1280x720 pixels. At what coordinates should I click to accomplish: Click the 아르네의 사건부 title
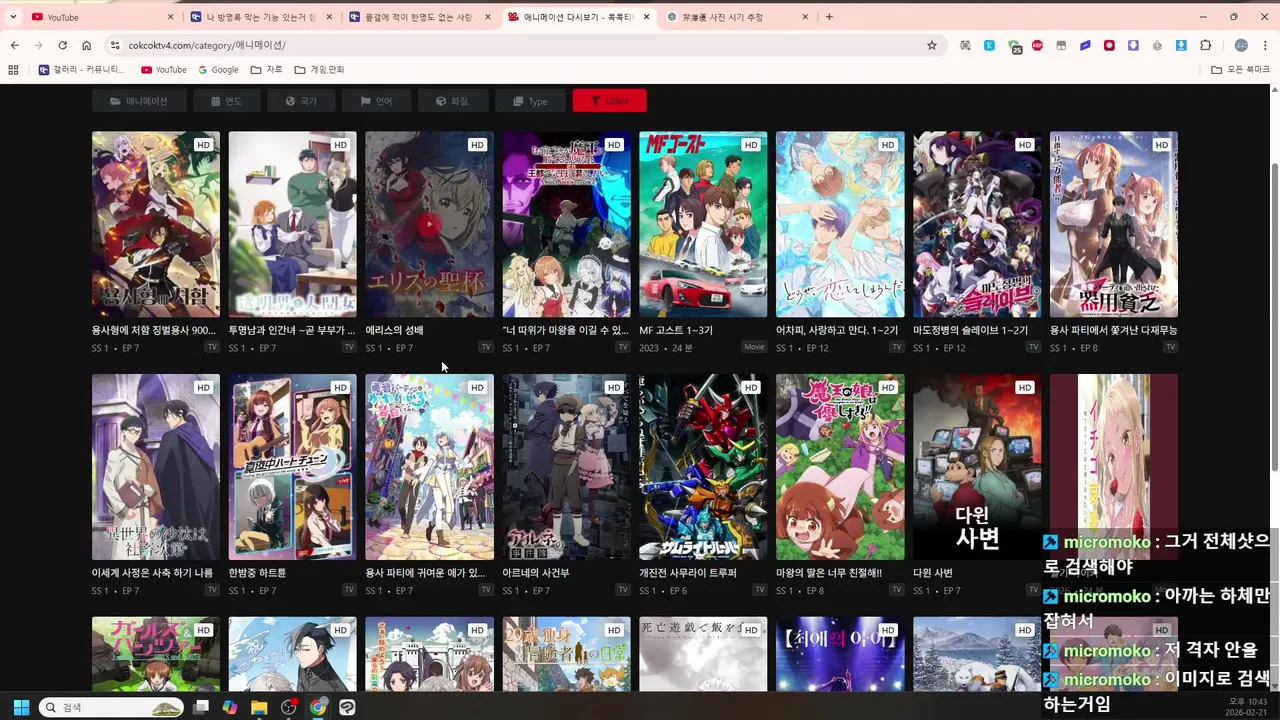click(x=536, y=573)
